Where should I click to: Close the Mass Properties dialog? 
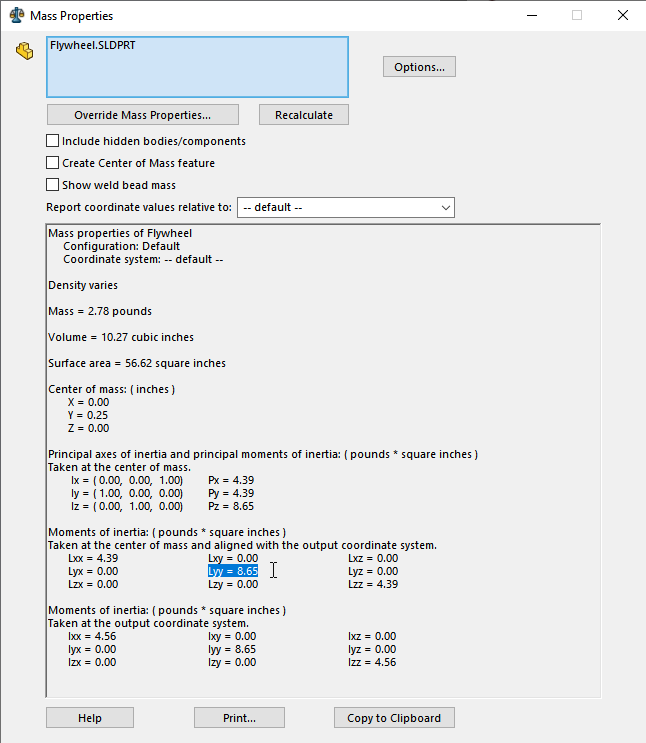click(622, 15)
